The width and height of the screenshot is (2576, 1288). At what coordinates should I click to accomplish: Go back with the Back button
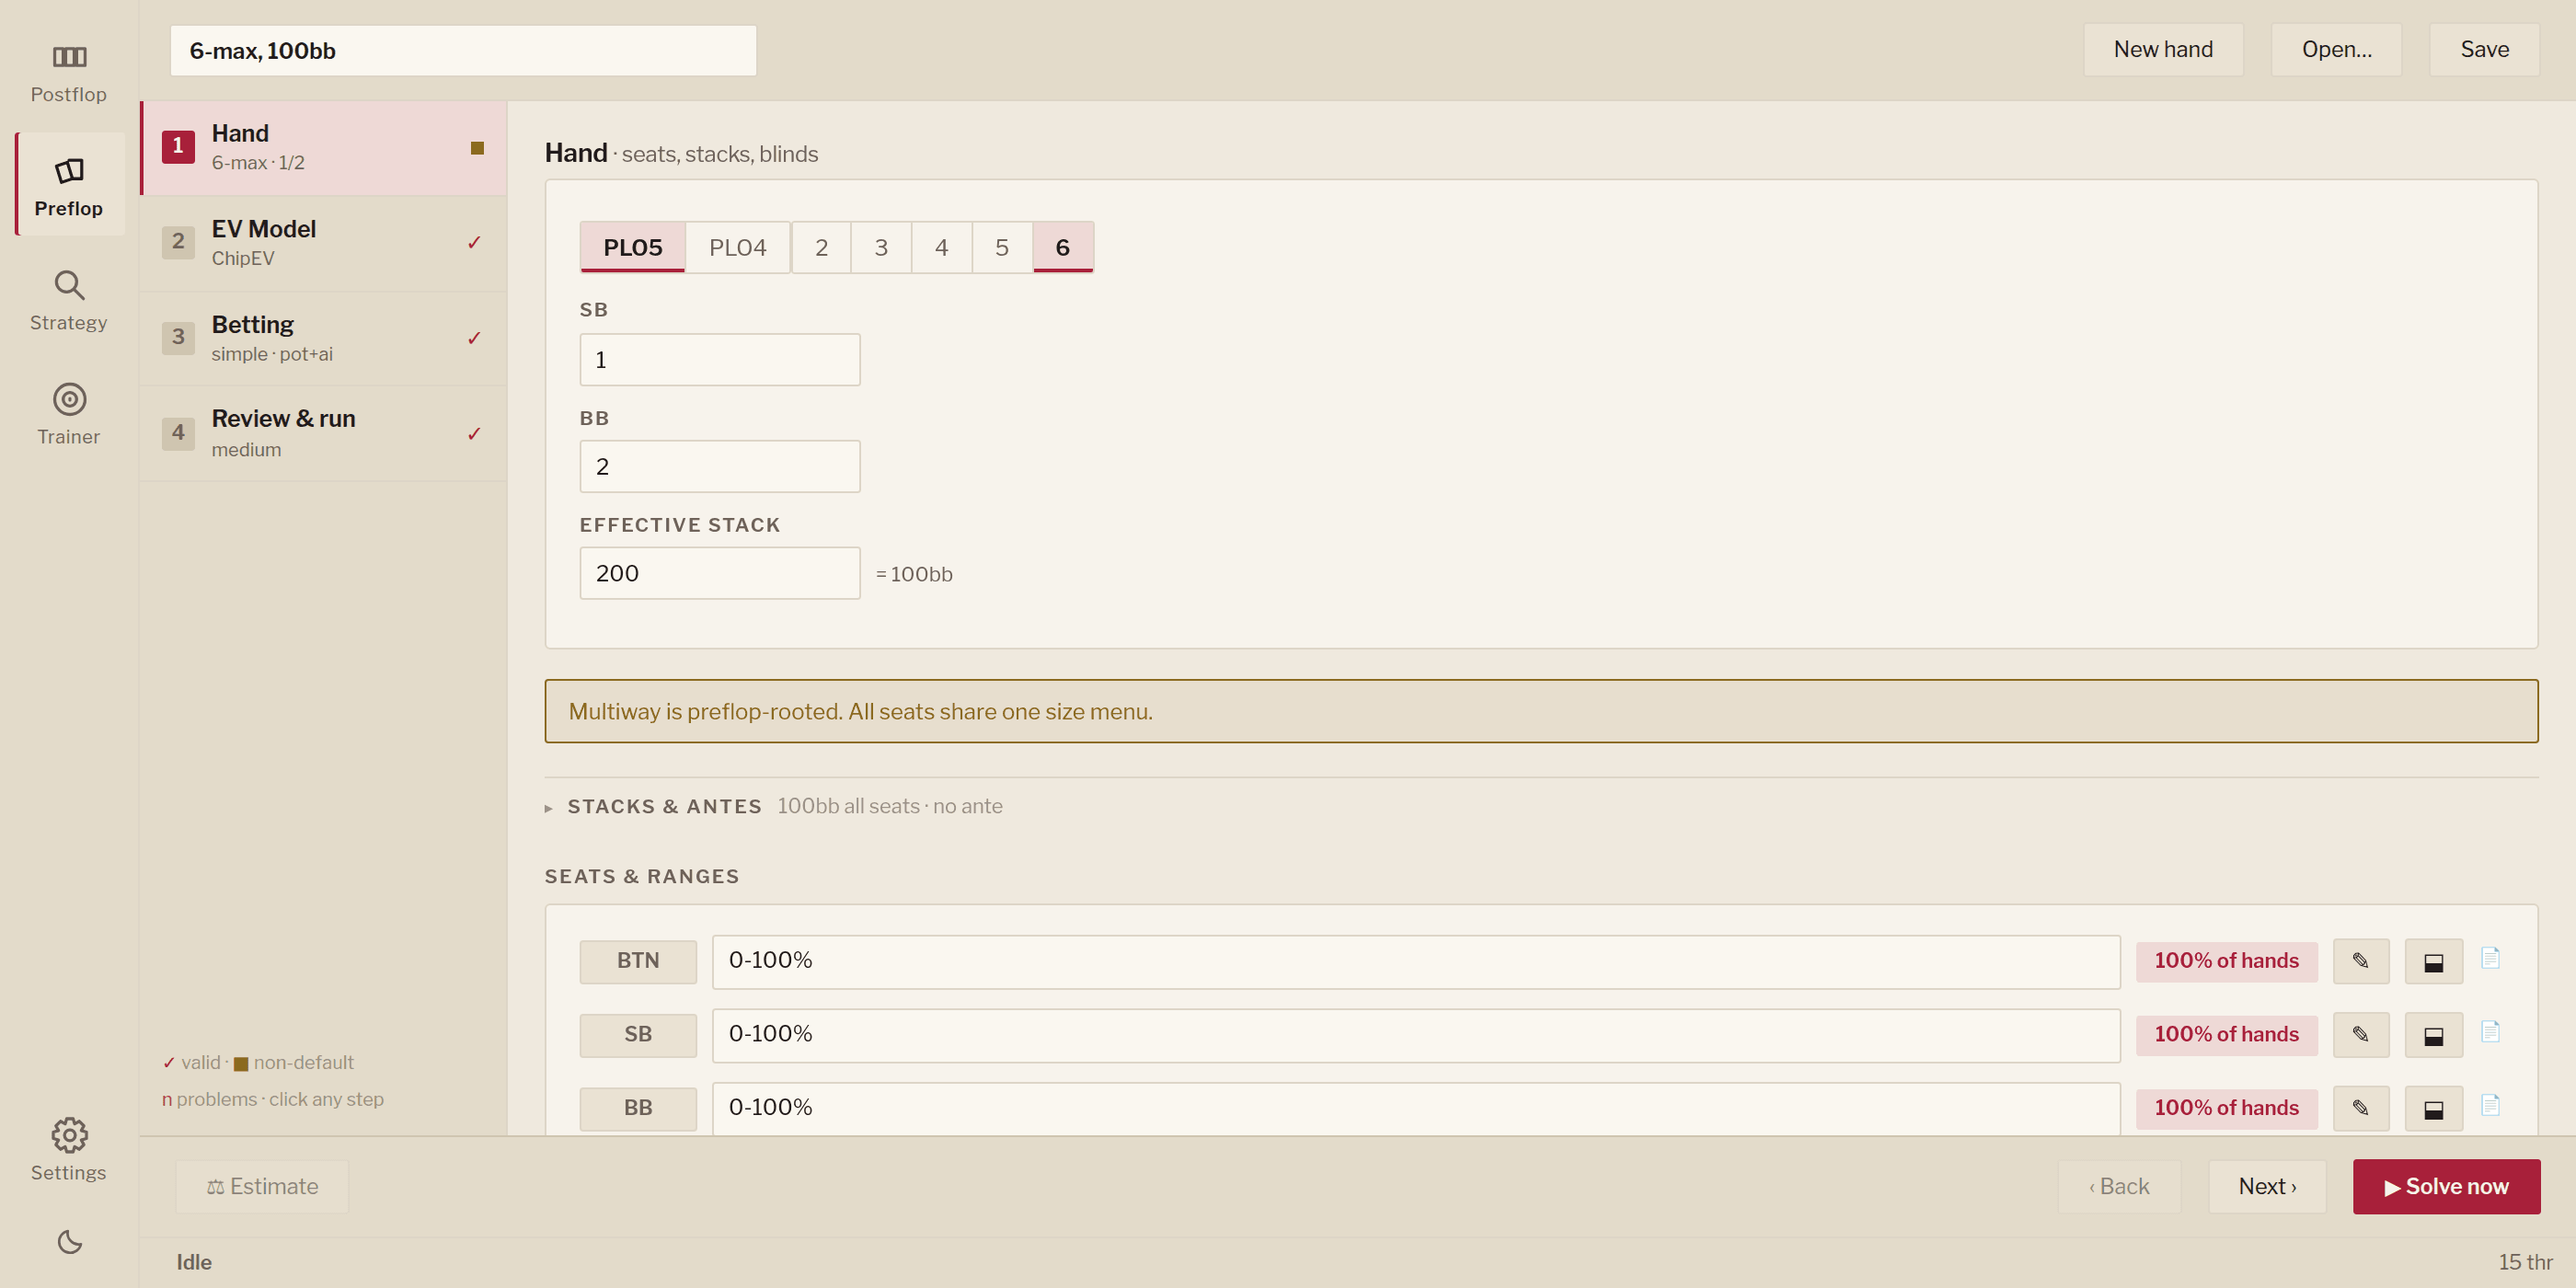click(2119, 1186)
